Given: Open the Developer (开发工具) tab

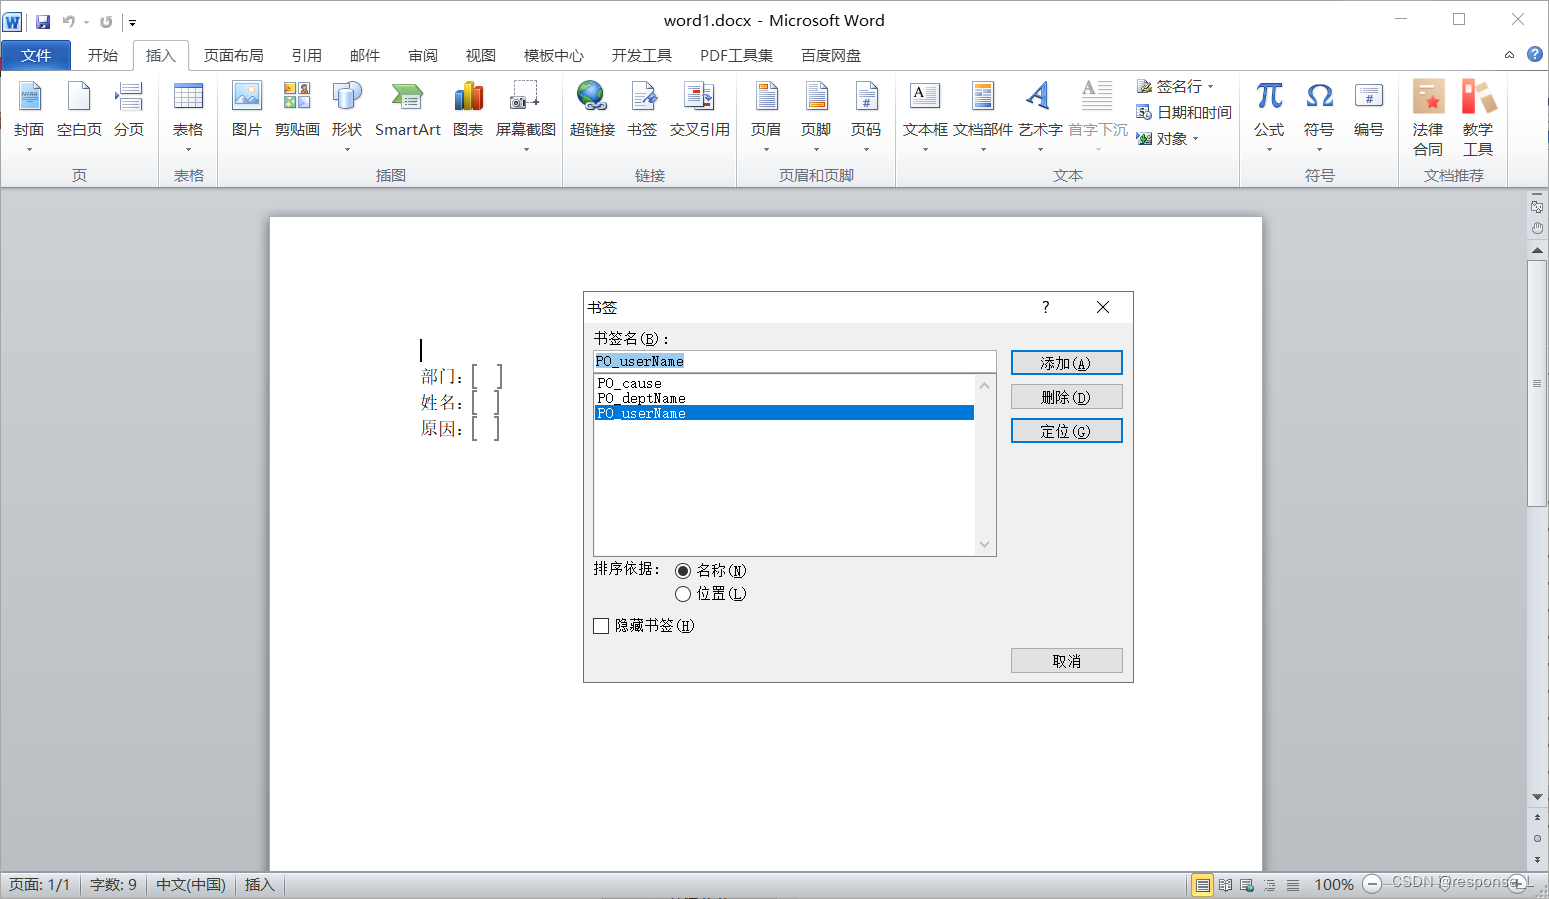Looking at the screenshot, I should [642, 55].
